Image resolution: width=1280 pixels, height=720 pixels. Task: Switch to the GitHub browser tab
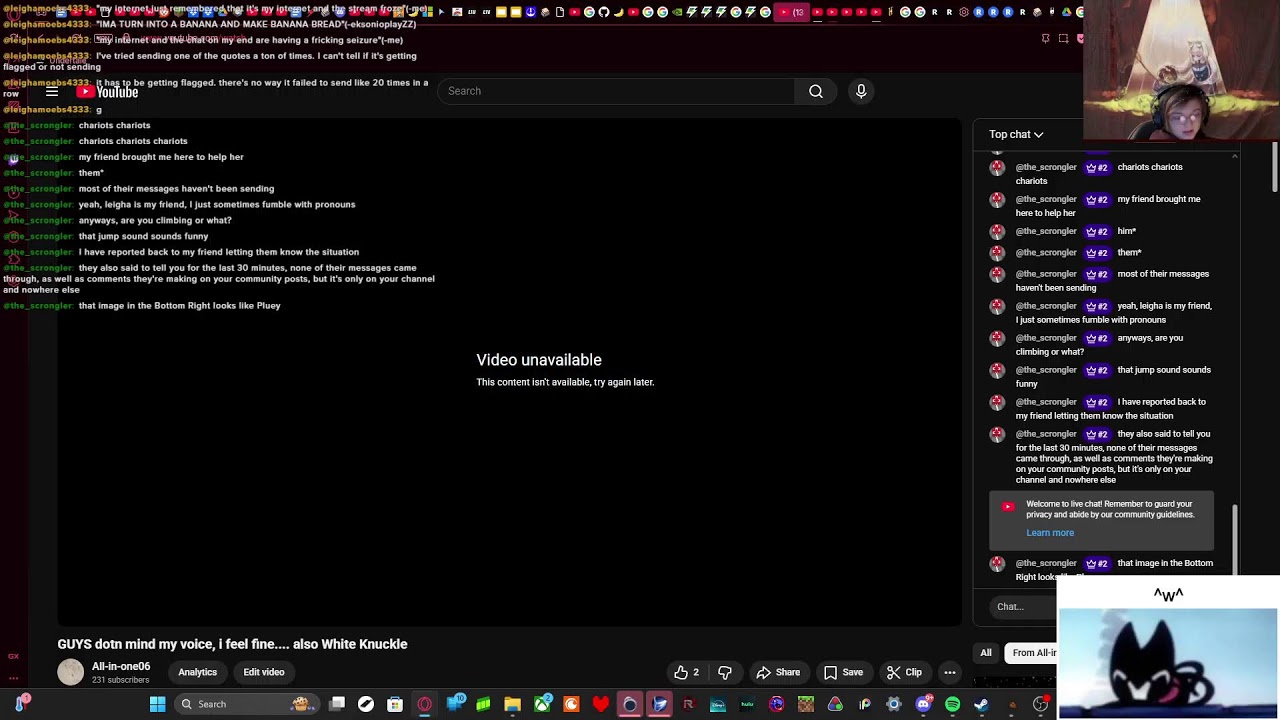[x=604, y=12]
